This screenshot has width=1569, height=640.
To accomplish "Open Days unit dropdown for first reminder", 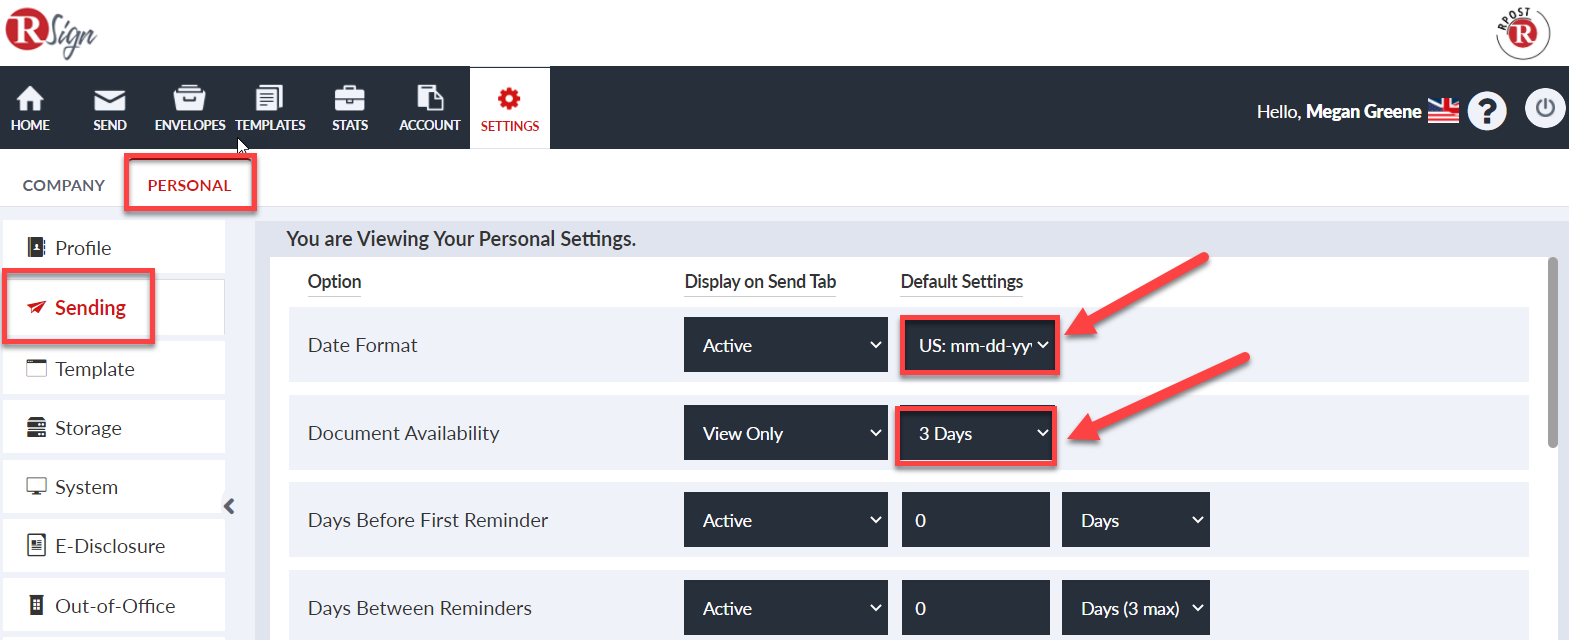I will click(x=1136, y=520).
